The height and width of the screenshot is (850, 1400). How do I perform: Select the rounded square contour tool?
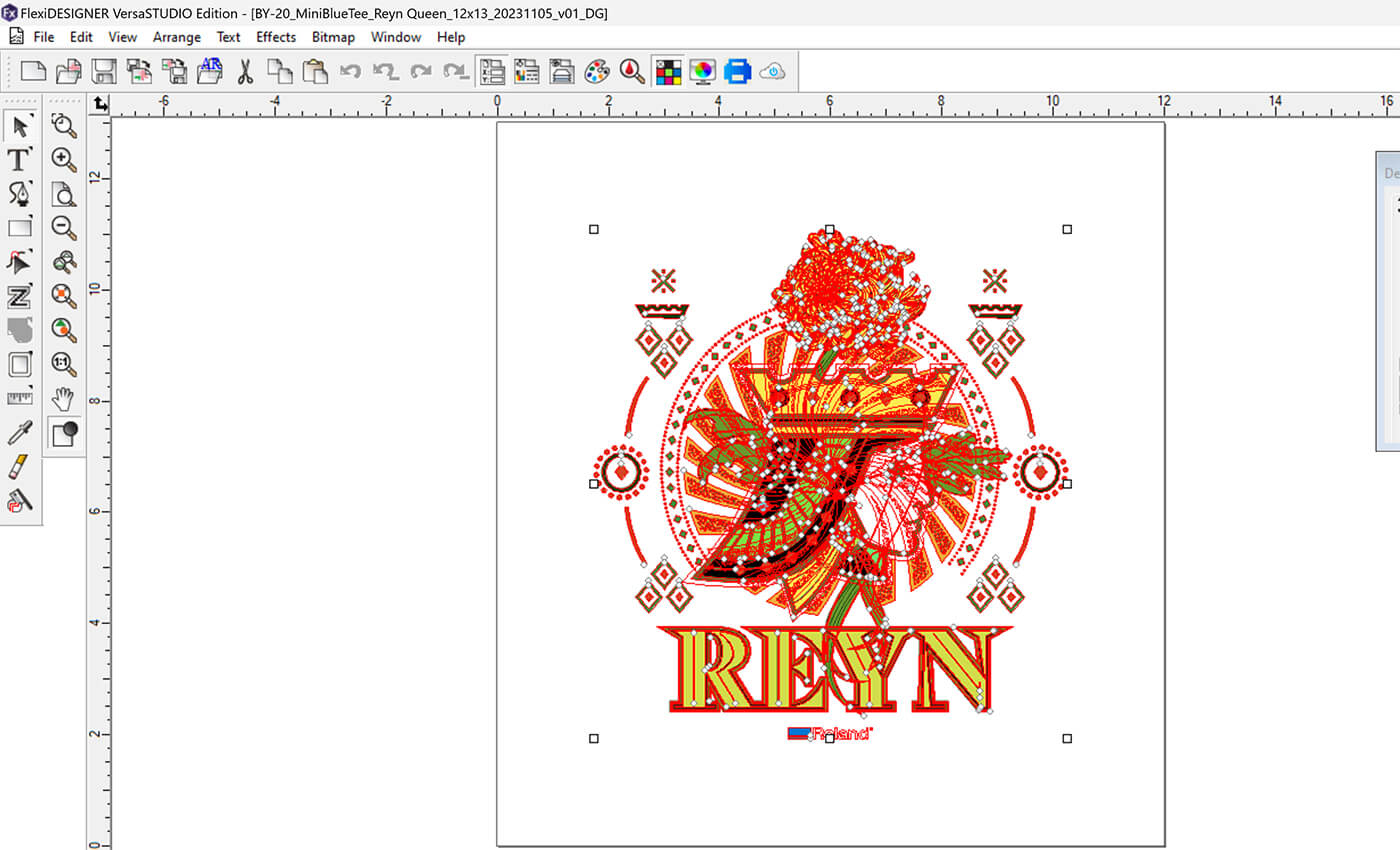[x=20, y=364]
